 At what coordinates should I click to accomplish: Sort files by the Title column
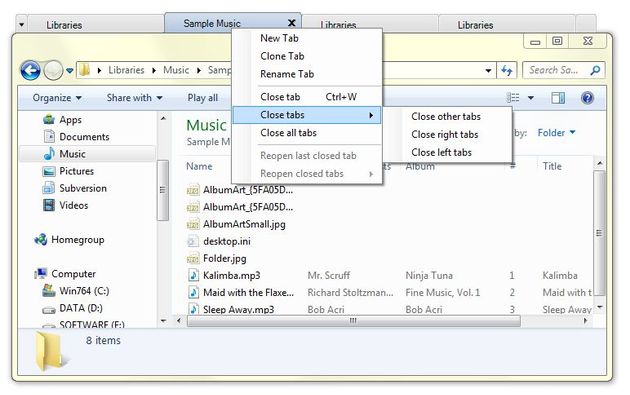click(x=552, y=166)
